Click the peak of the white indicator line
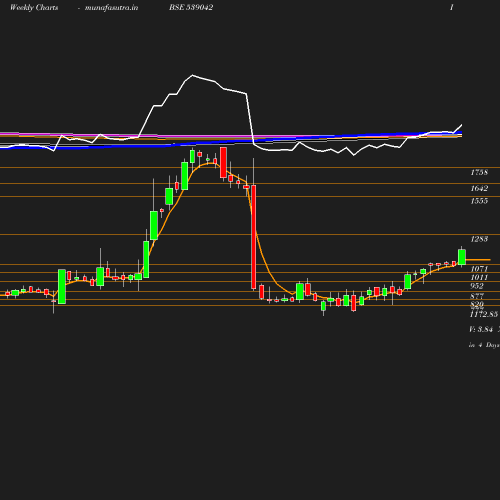Screen dimensions: 500x500 pos(192,75)
